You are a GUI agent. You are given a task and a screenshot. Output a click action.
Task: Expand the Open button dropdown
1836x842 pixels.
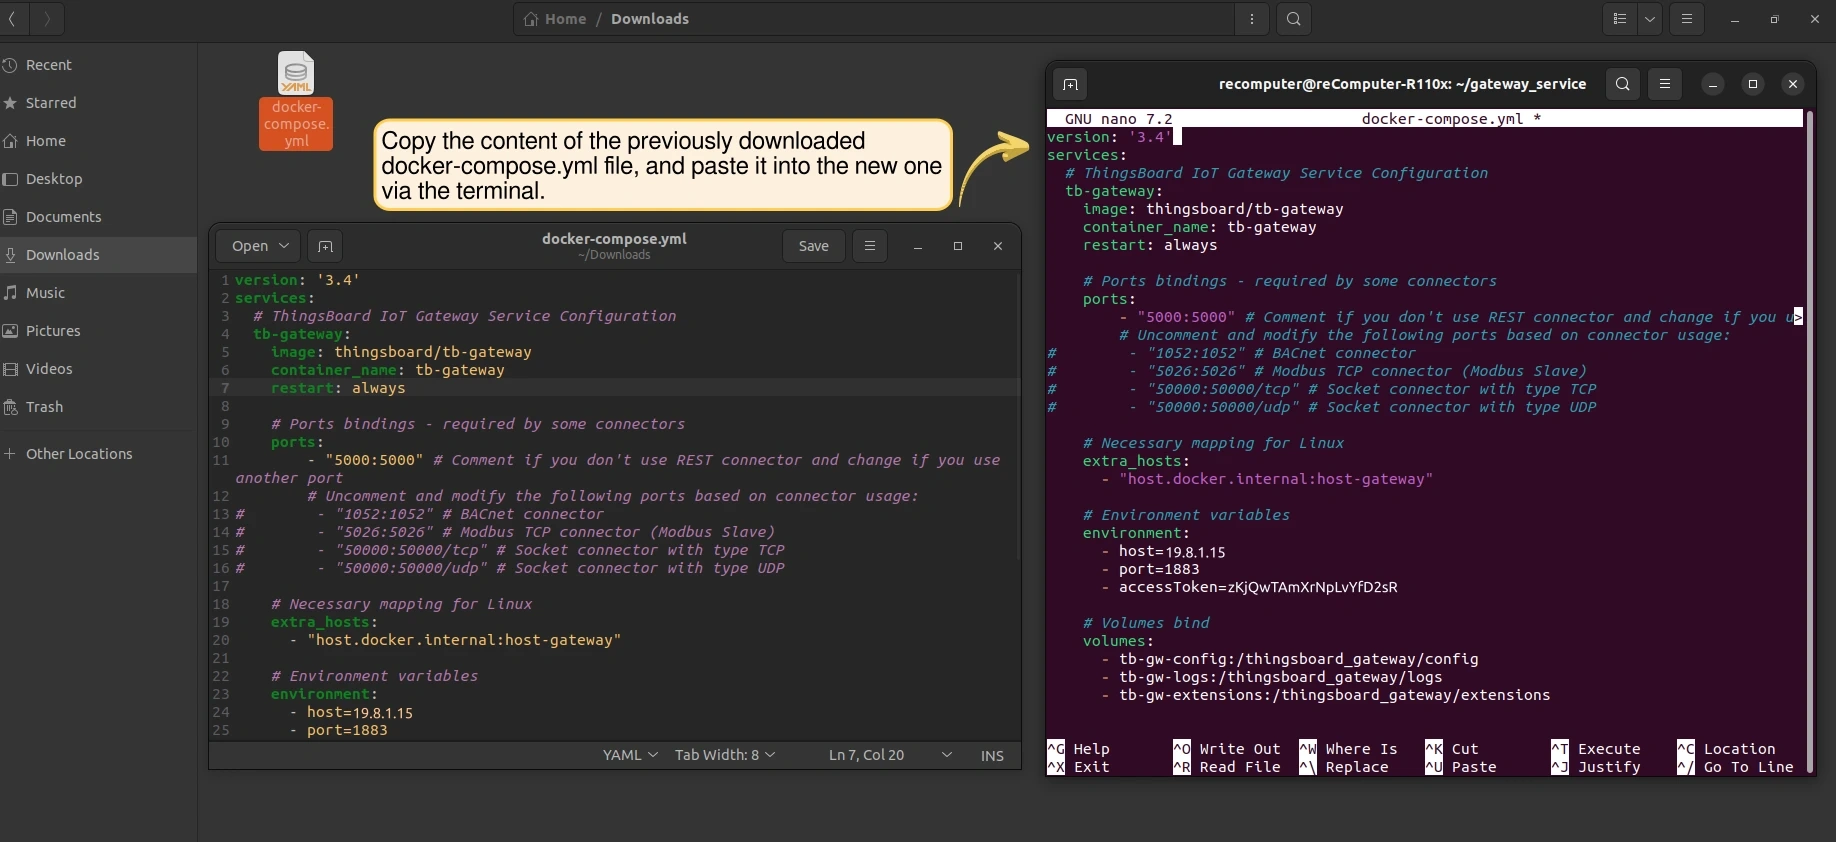click(284, 246)
